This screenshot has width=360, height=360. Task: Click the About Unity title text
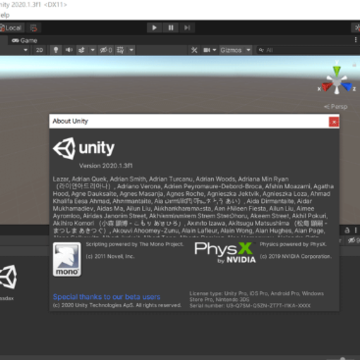pyautogui.click(x=70, y=121)
